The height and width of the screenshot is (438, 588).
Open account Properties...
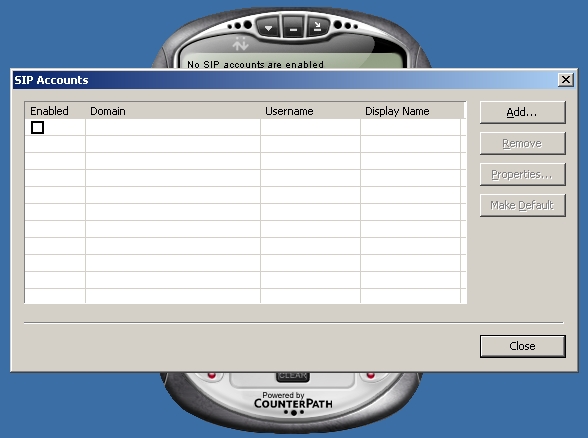tap(522, 174)
